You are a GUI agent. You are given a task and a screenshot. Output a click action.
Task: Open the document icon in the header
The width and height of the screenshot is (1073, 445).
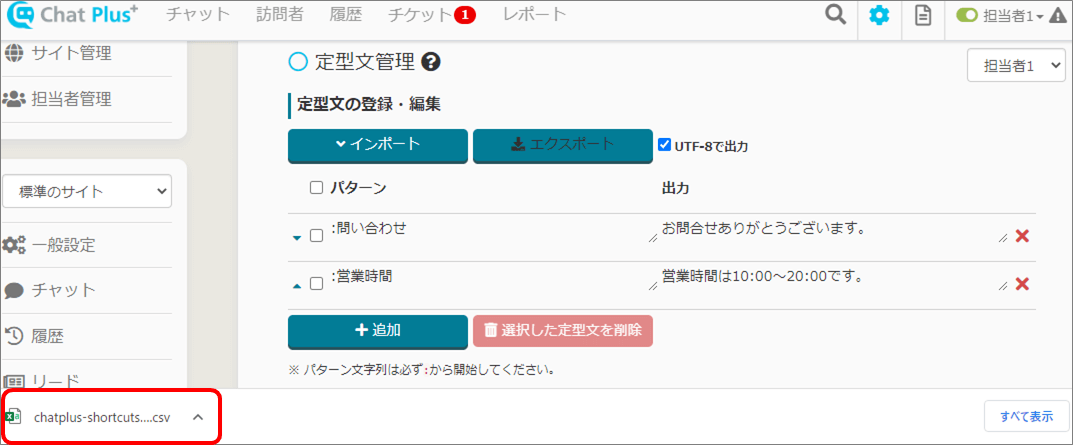click(x=923, y=16)
